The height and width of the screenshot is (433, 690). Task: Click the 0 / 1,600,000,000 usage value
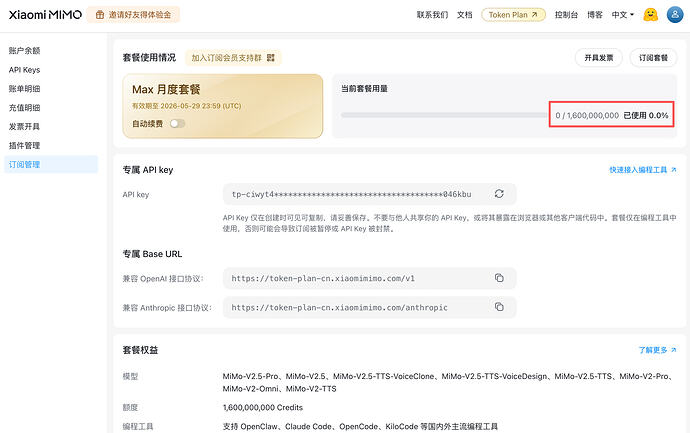pos(587,115)
